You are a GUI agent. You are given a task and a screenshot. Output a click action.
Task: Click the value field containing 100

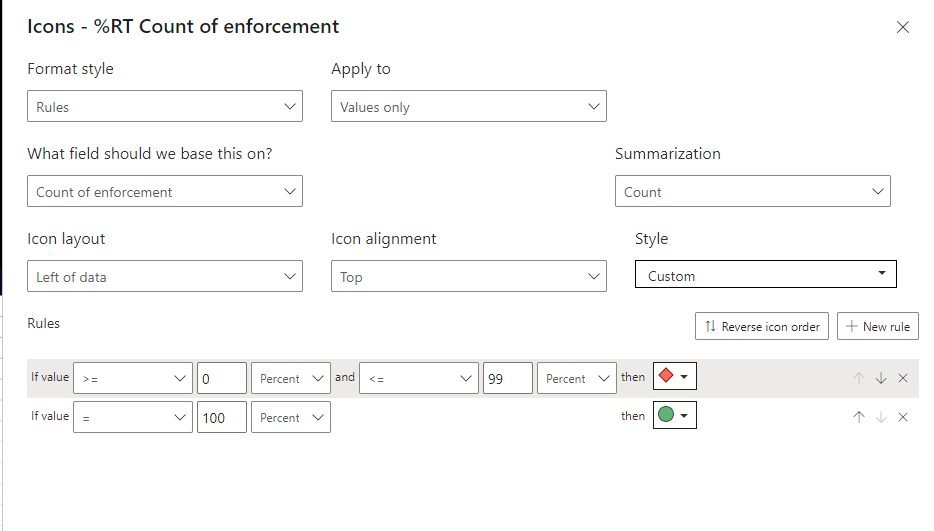tap(222, 417)
